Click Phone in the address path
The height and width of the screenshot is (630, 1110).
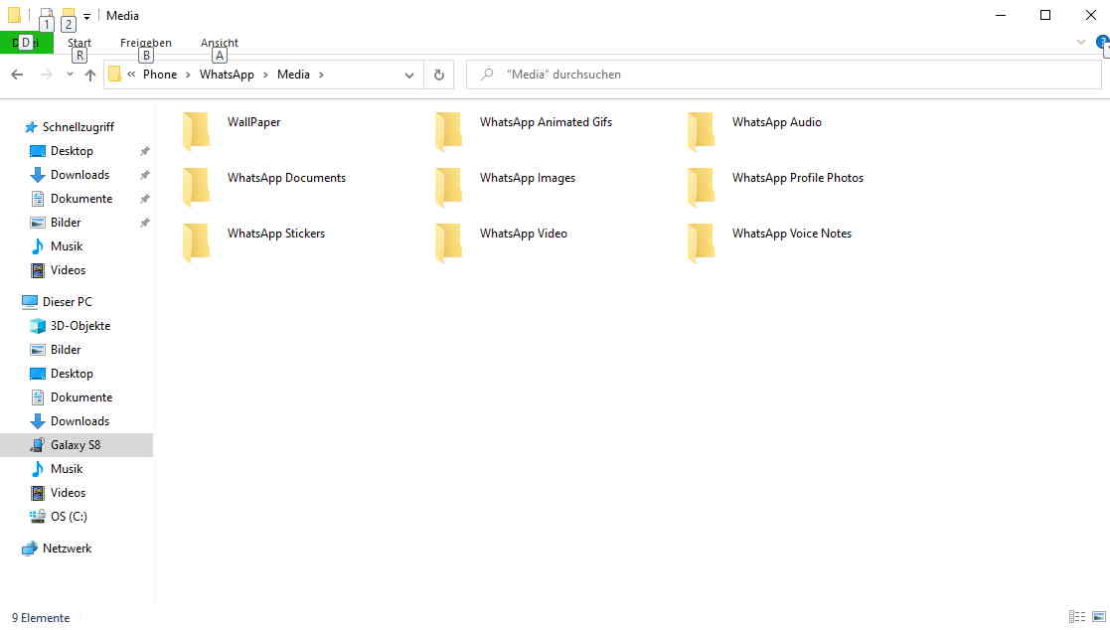click(x=160, y=74)
